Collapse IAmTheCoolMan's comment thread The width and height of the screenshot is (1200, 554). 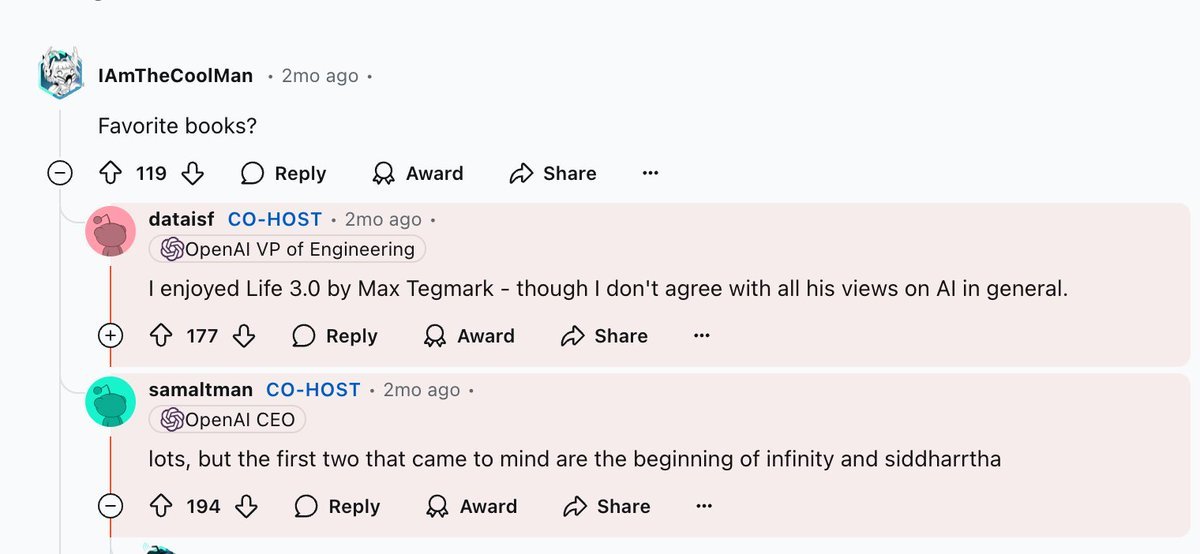point(60,174)
